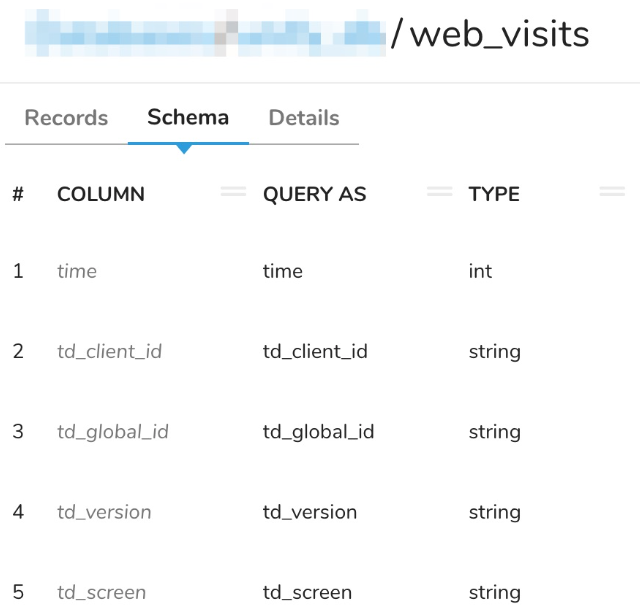
Task: Edit the td_screen QUERY AS alias
Action: (307, 592)
